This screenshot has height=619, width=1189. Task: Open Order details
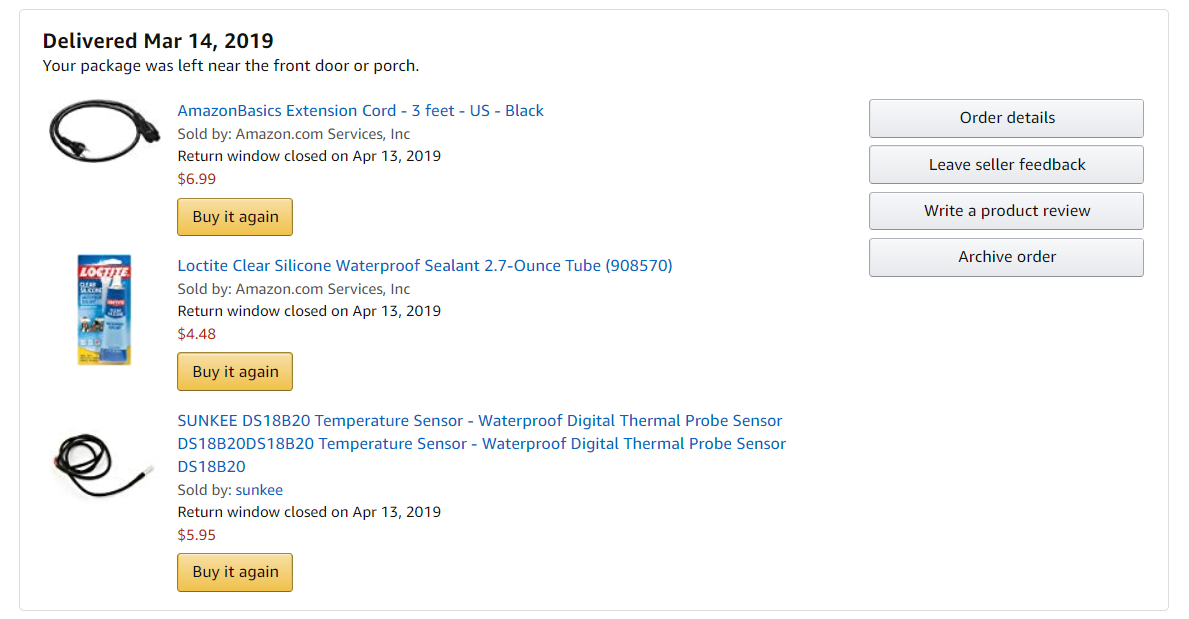(1006, 118)
